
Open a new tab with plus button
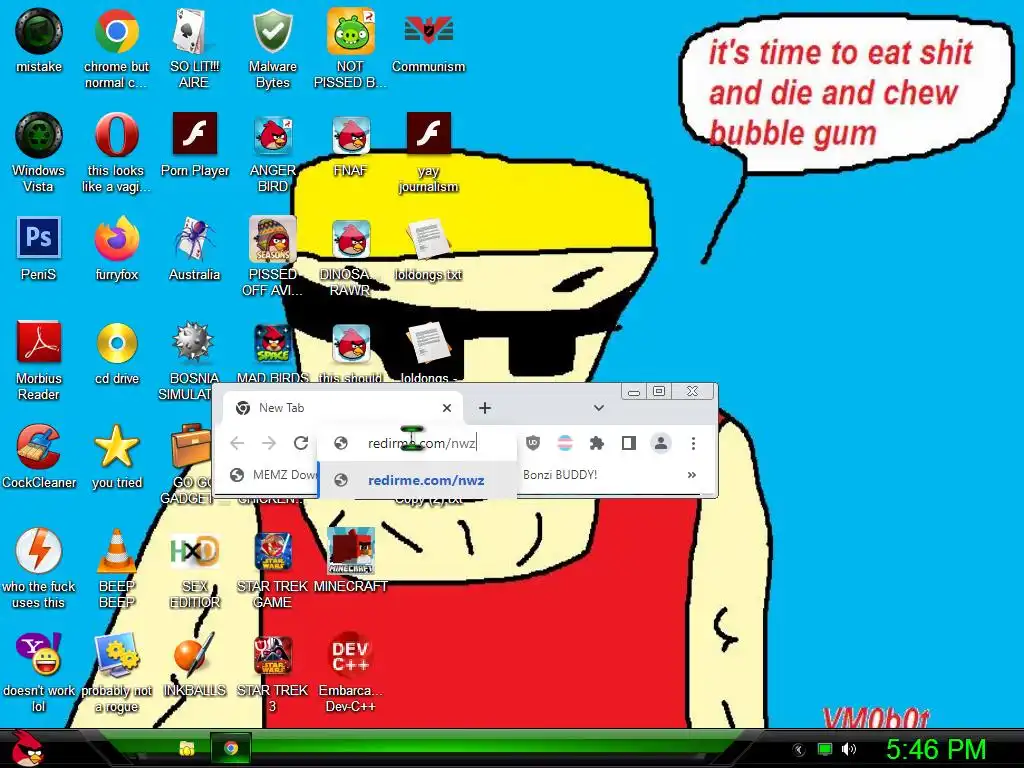[x=485, y=408]
